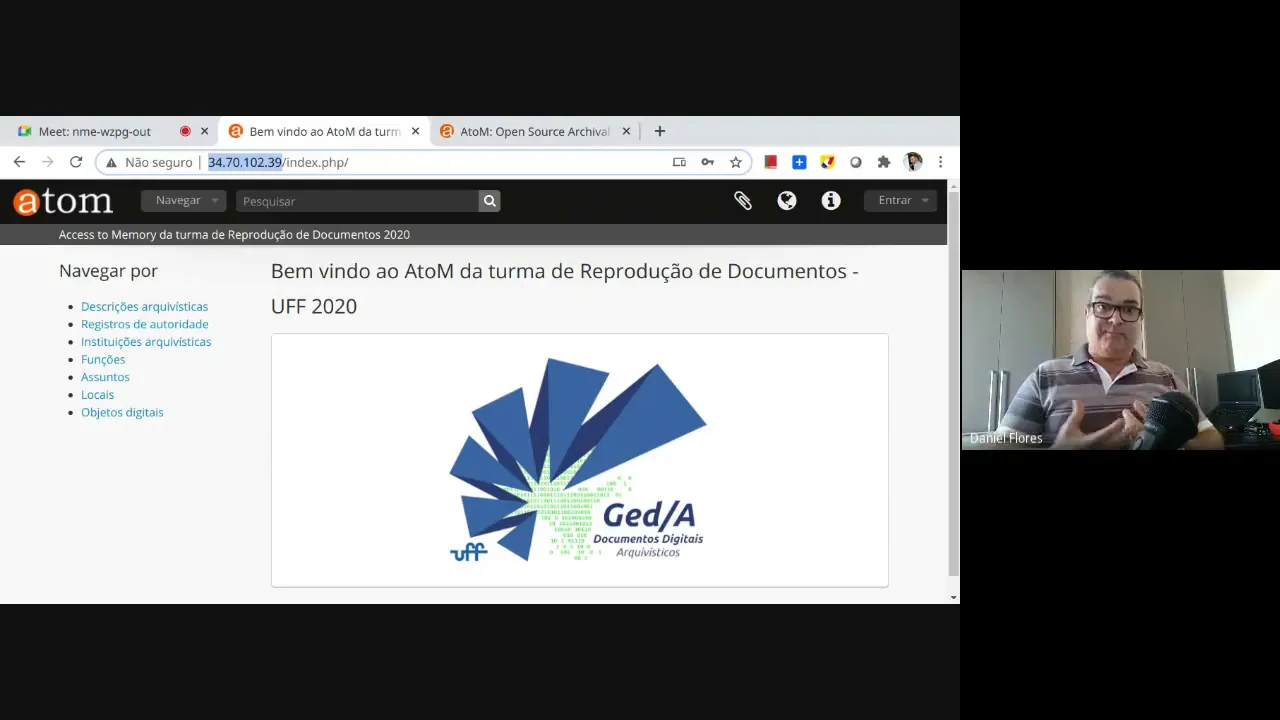Open the yellow shield extension icon
This screenshot has height=720, width=1280.
827,162
